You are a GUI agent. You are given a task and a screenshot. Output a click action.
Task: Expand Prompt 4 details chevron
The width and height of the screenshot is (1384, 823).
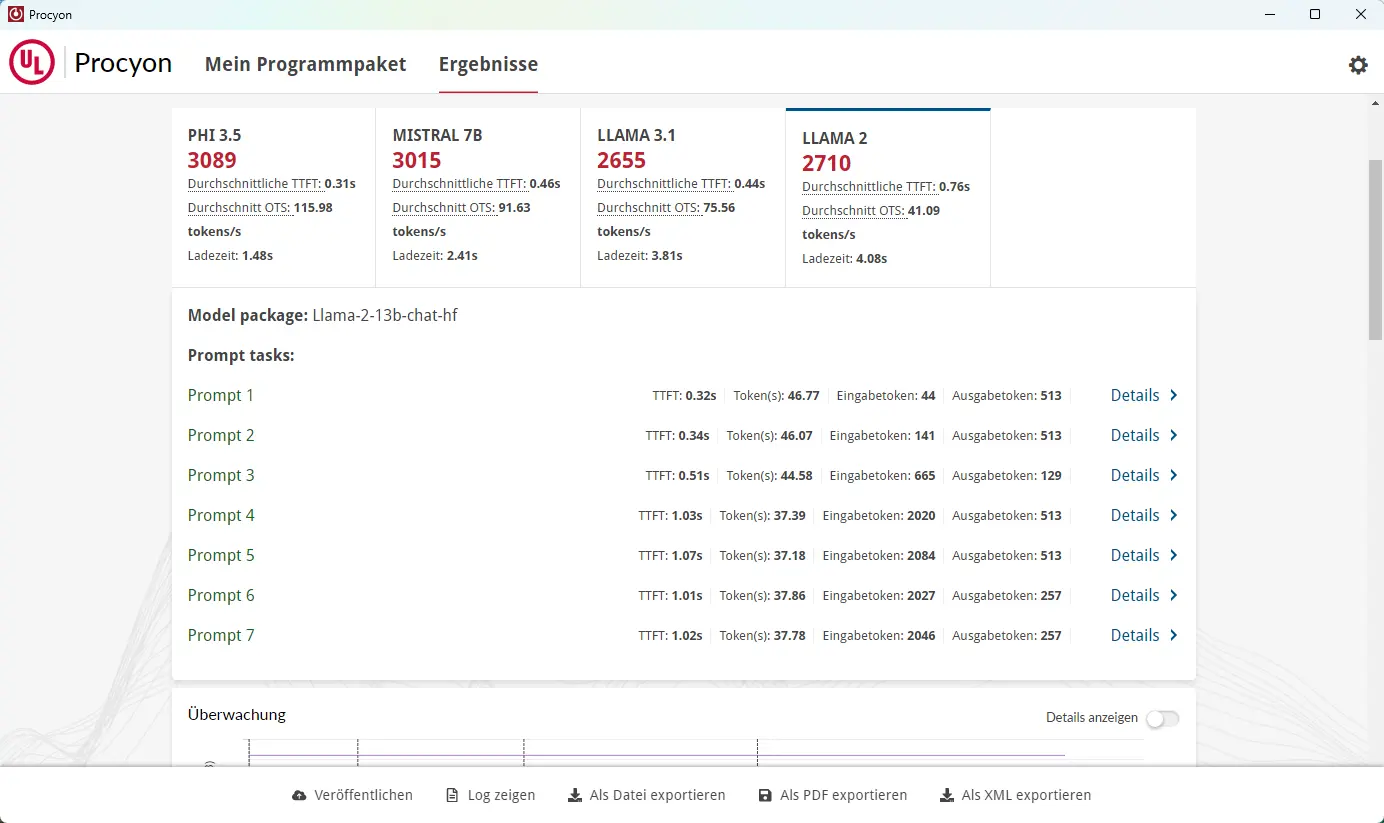1174,516
